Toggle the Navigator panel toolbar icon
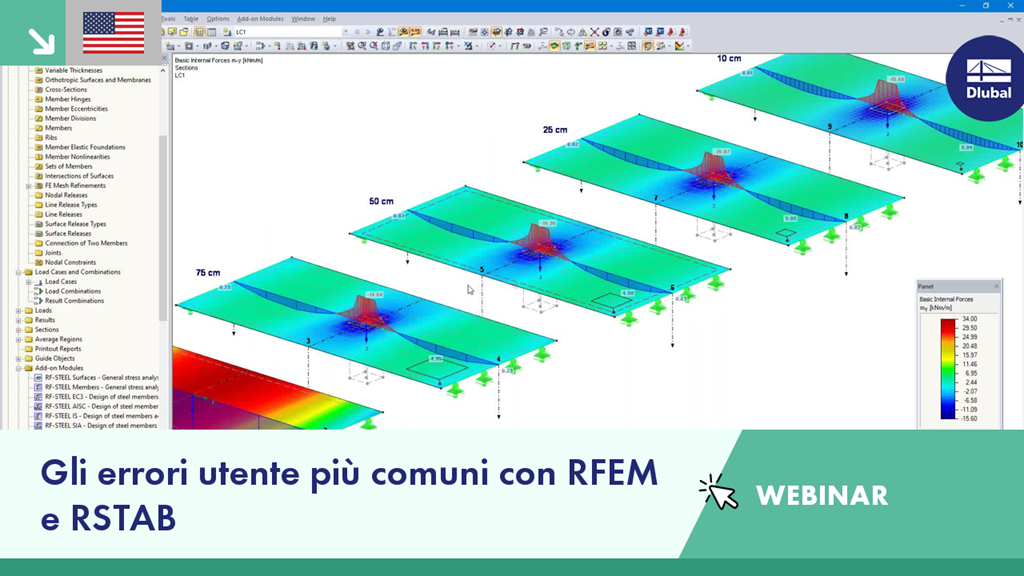The height and width of the screenshot is (576, 1024). [199, 32]
